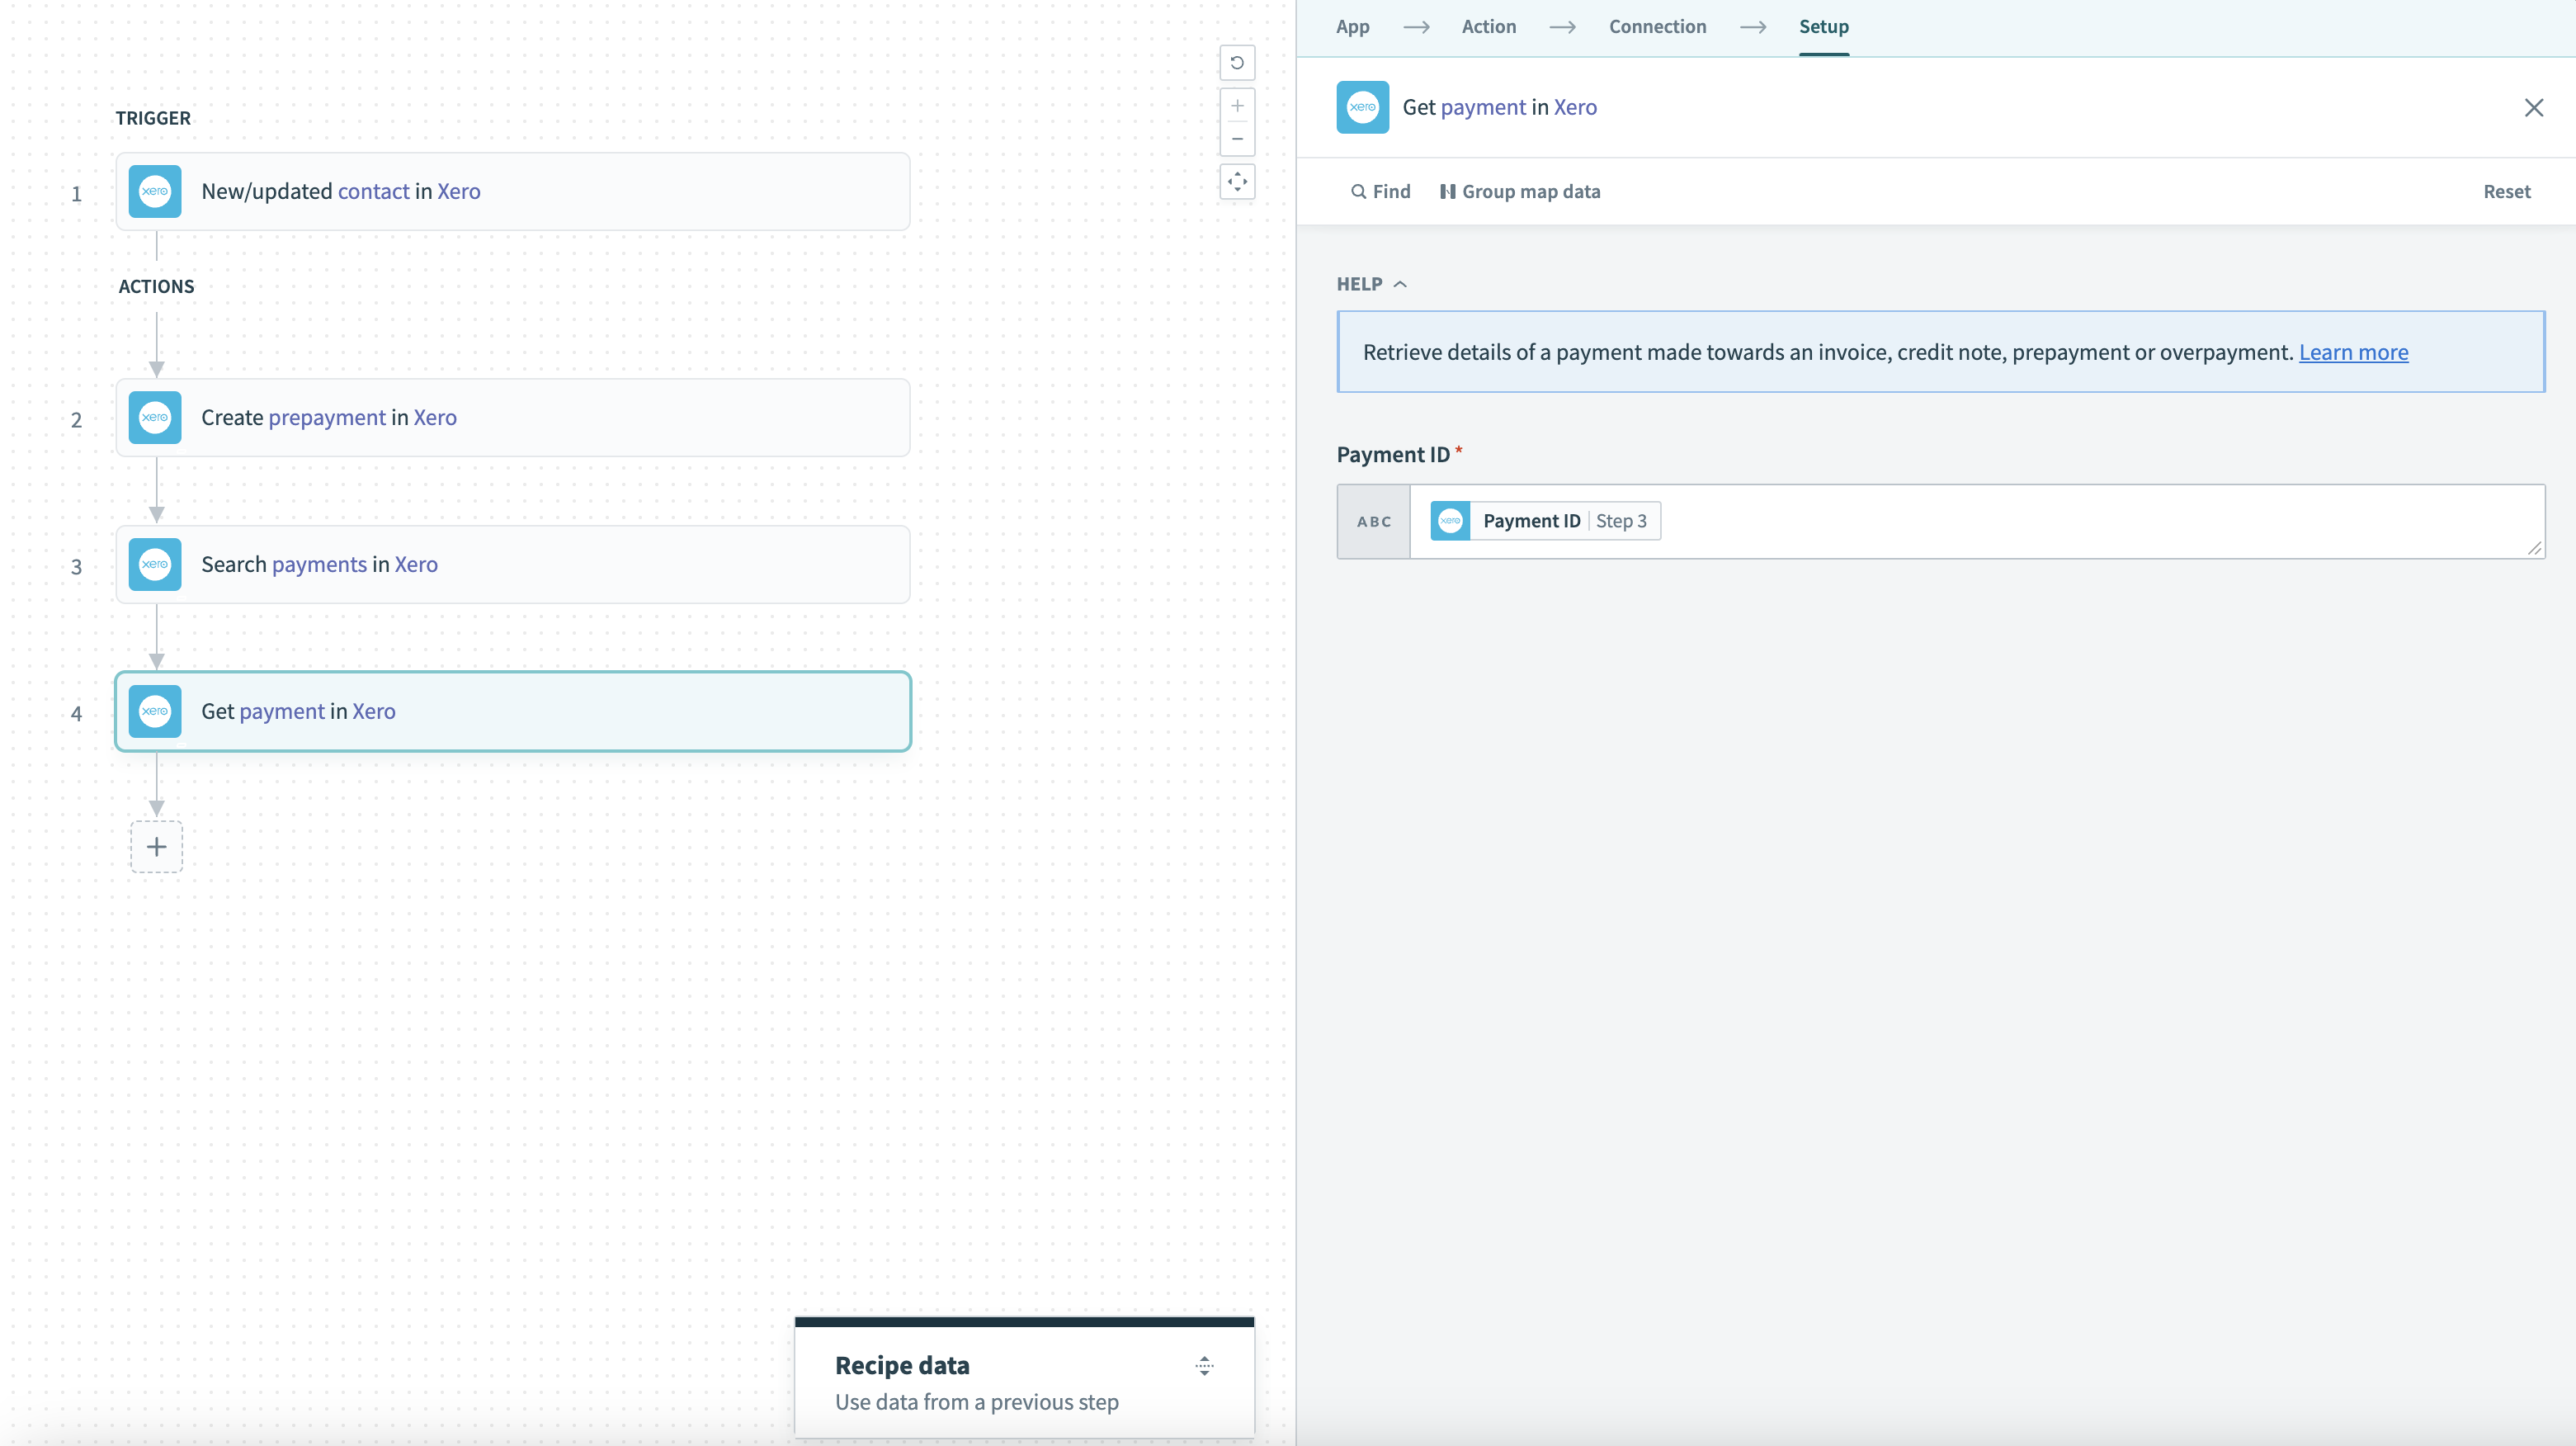Close the Get payment setup panel
This screenshot has height=1446, width=2576.
[2533, 108]
